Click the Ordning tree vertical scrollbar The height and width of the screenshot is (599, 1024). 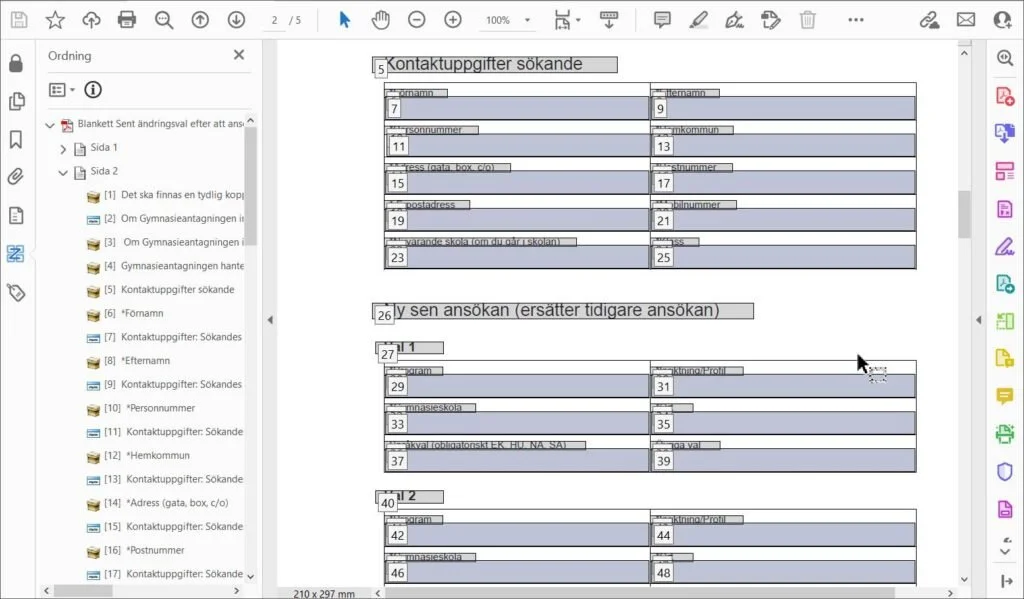tap(250, 186)
